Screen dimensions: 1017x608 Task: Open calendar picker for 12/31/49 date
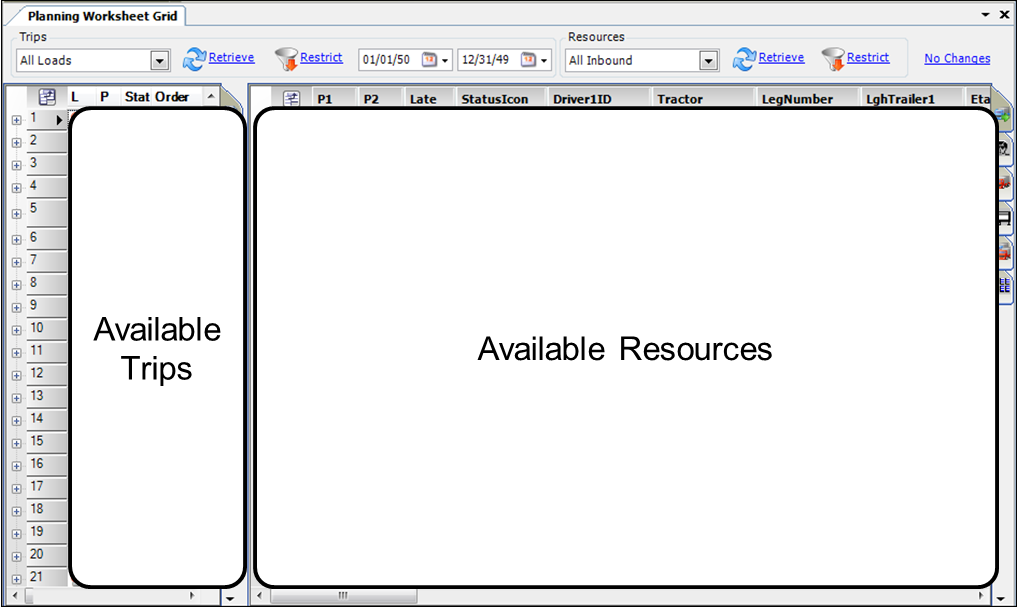[529, 60]
